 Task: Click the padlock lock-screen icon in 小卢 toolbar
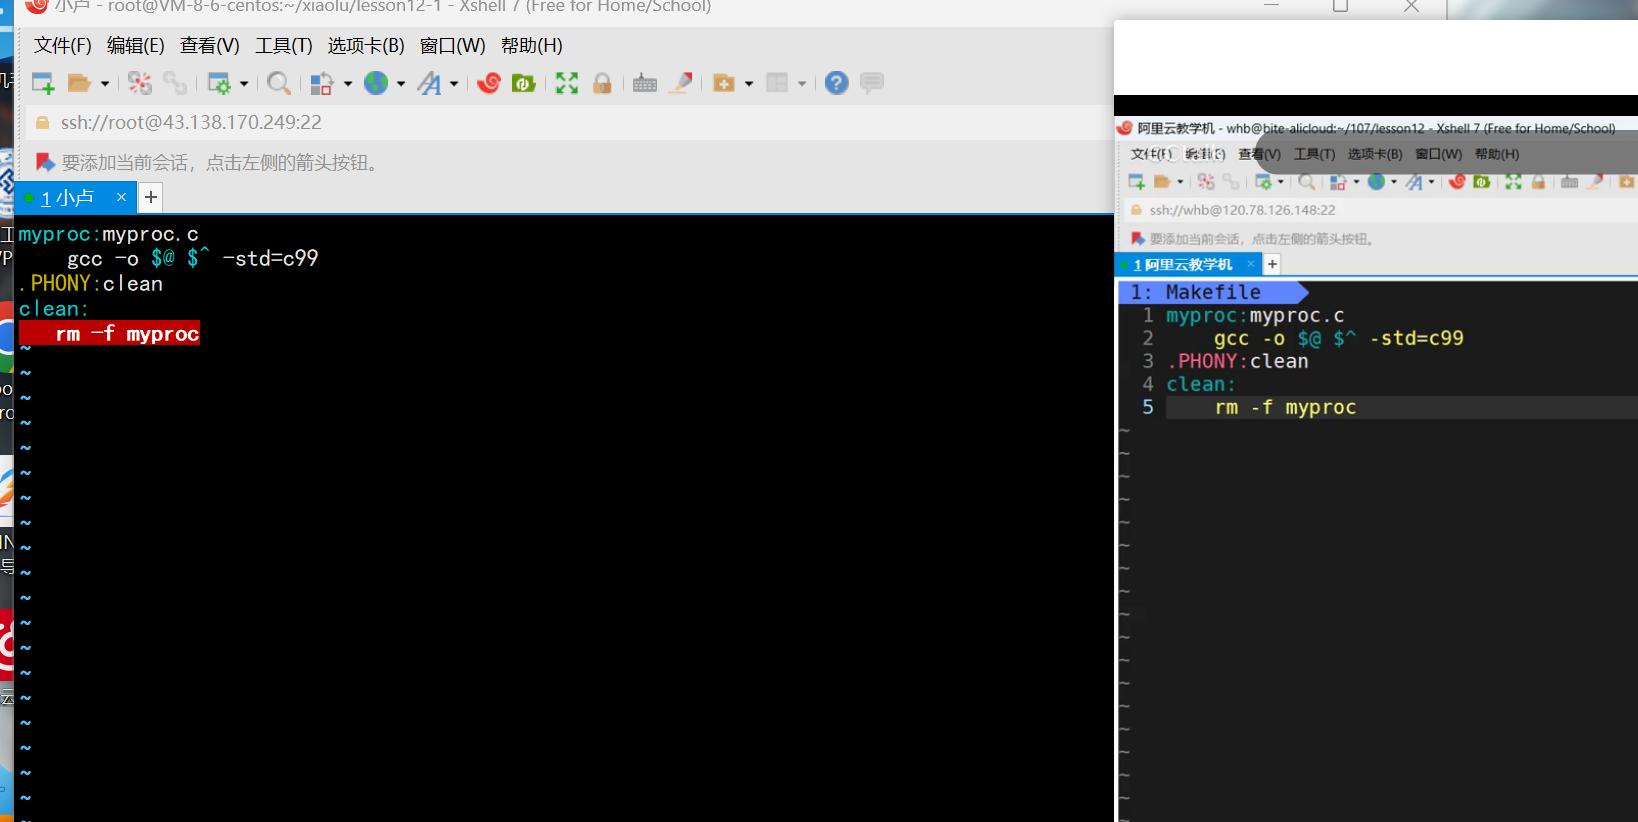(x=602, y=83)
